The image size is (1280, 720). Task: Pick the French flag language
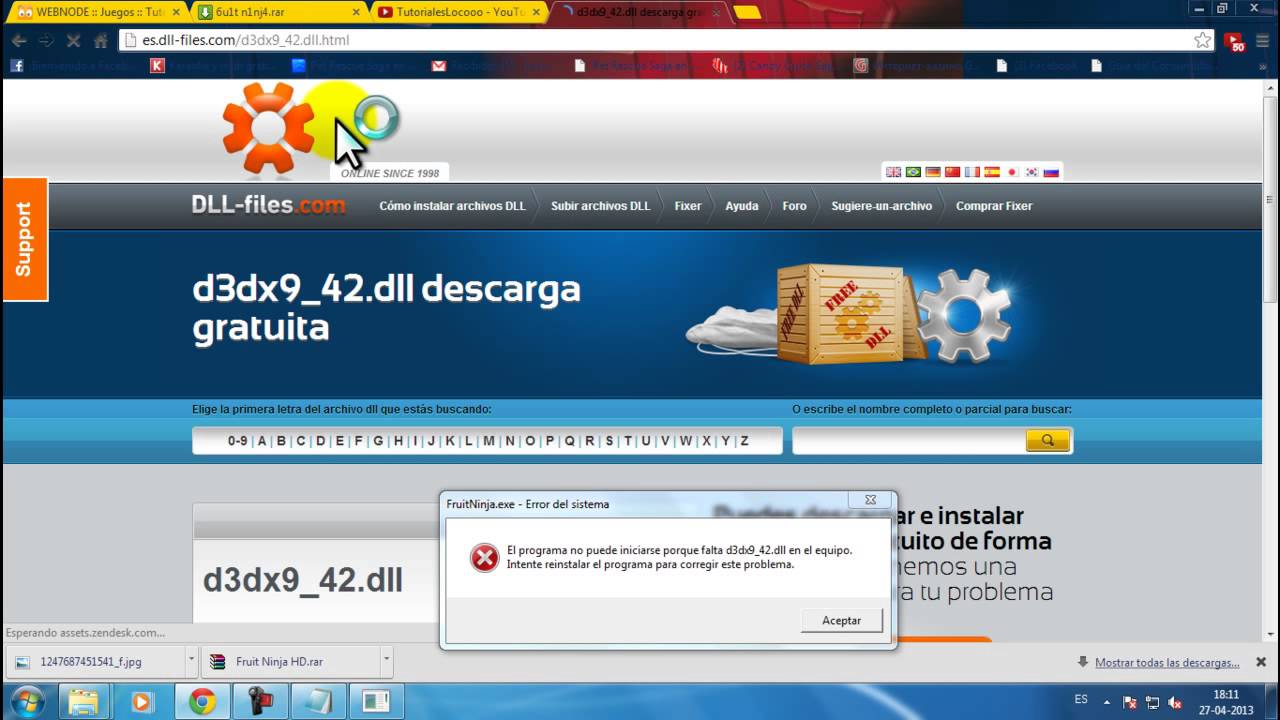(x=972, y=172)
